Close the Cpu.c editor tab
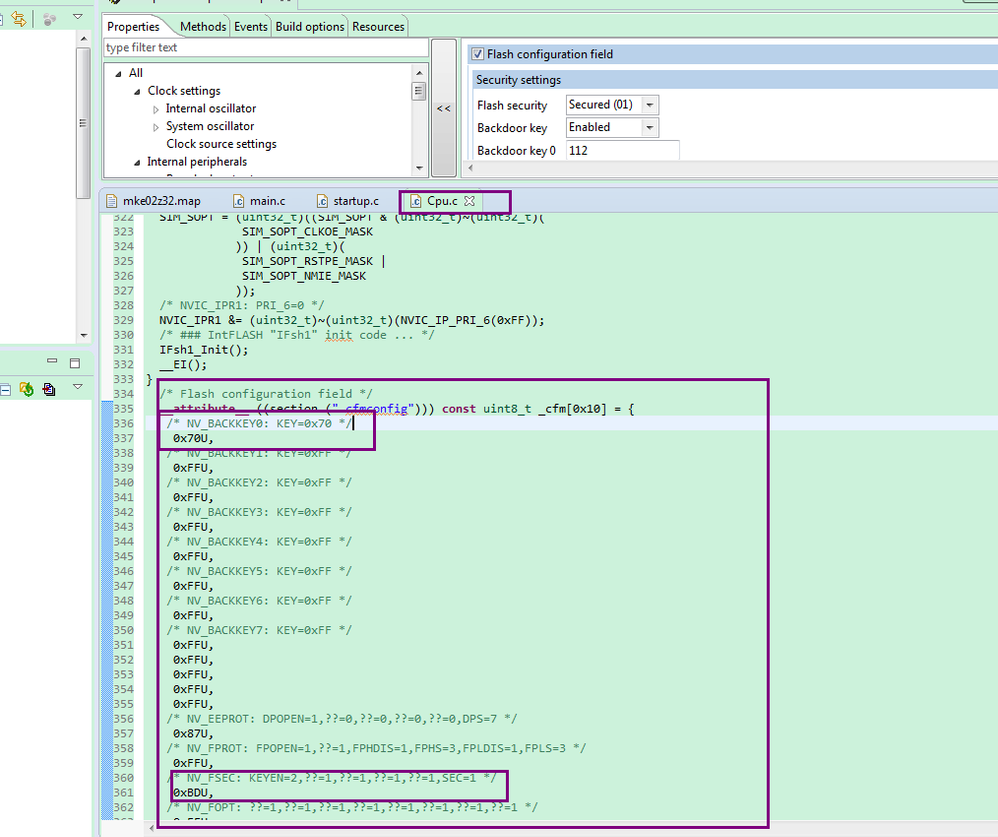The image size is (998, 837). pyautogui.click(x=470, y=200)
